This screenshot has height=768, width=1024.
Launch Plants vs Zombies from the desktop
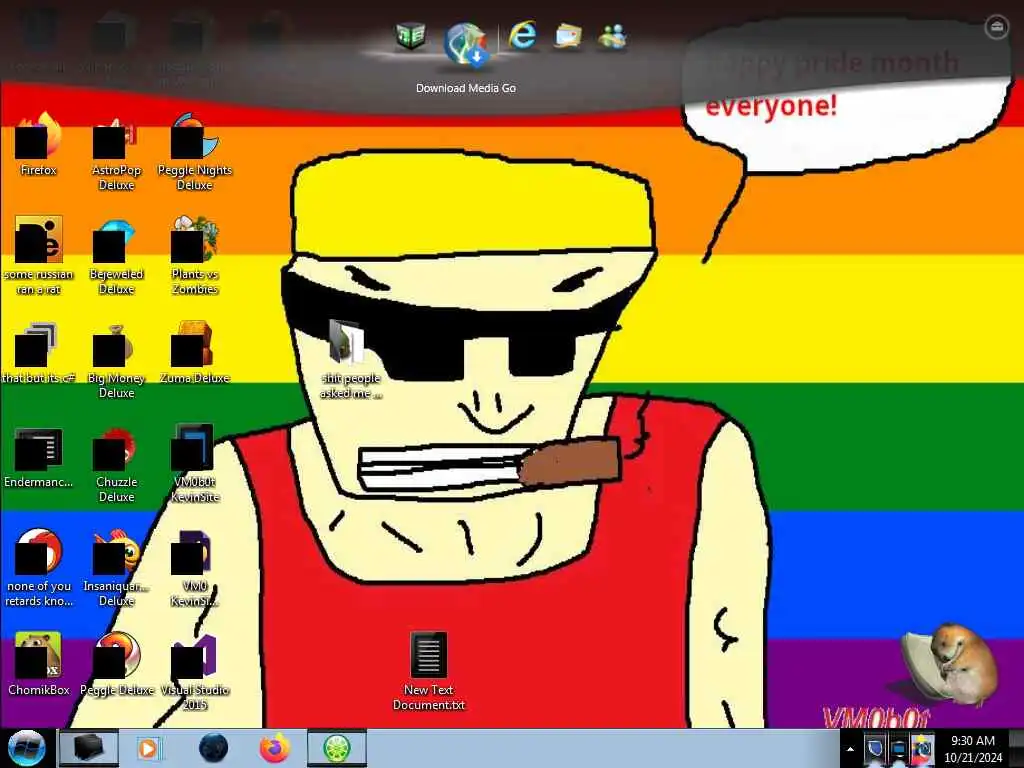click(195, 255)
